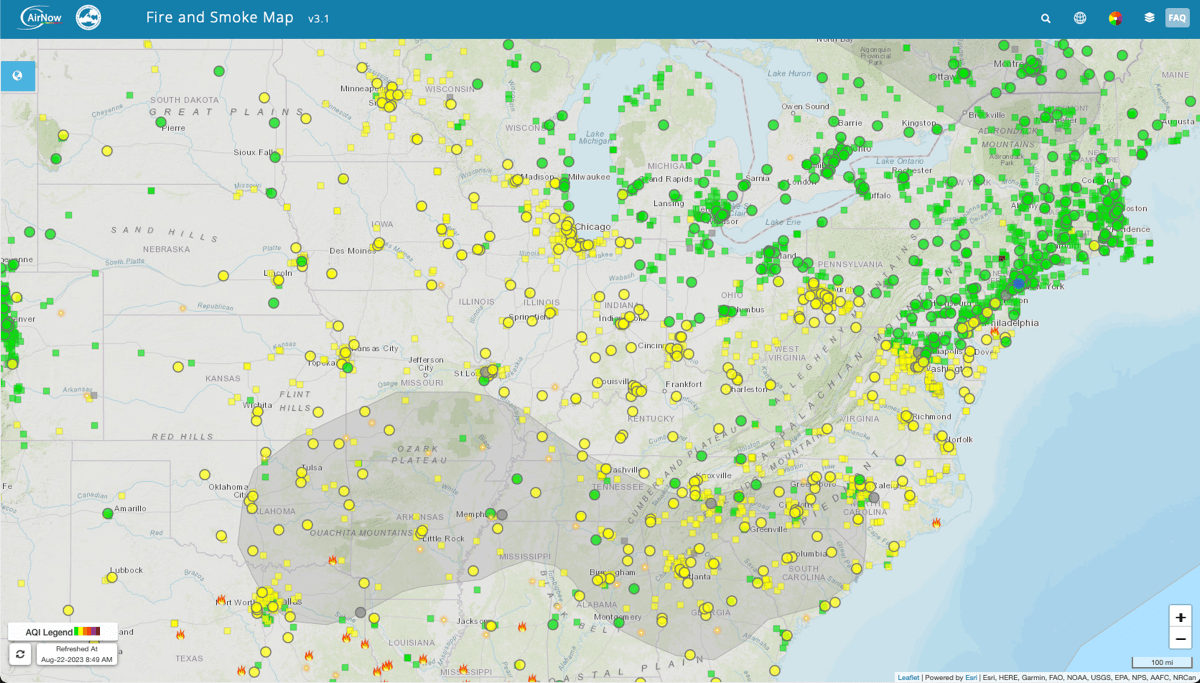Viewport: 1200px width, 683px height.
Task: Click the Fire and Smoke Map title
Action: 220,18
